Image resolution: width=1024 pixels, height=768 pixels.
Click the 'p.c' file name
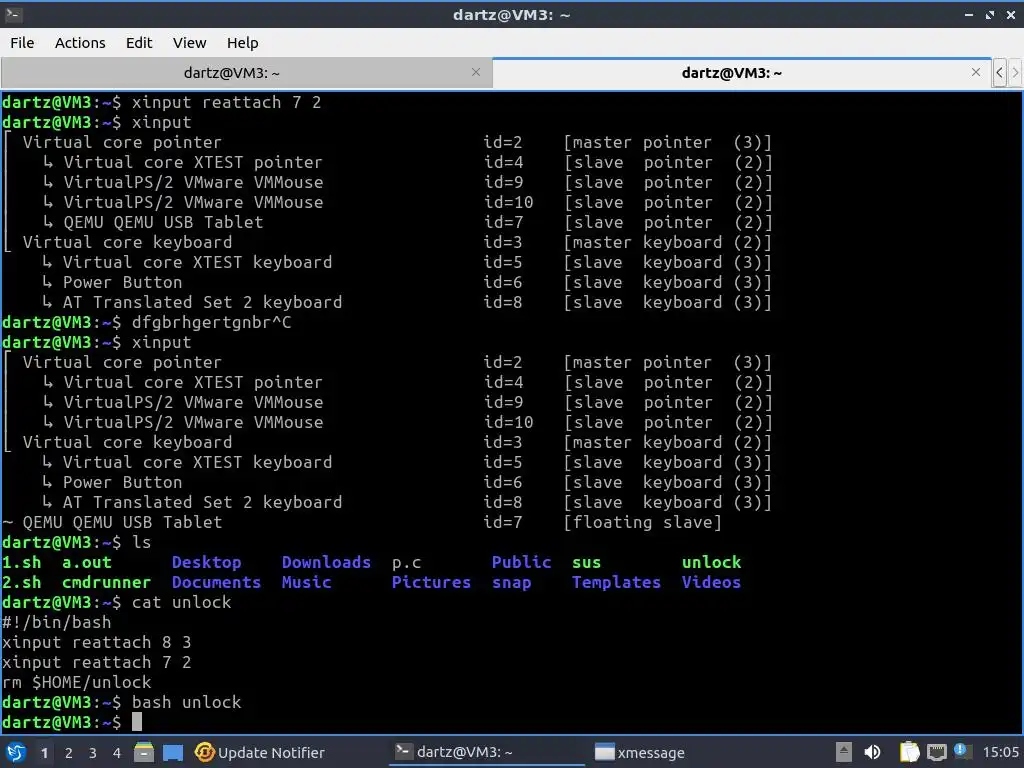(x=406, y=562)
